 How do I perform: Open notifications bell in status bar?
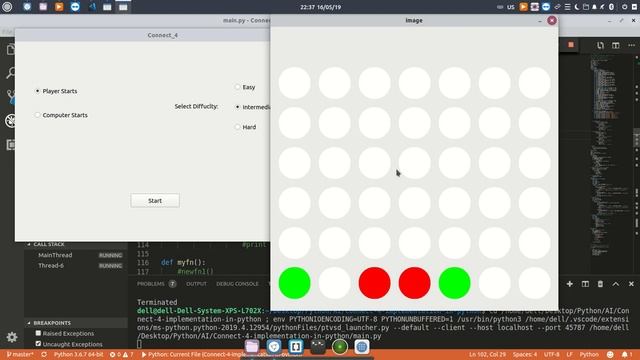coord(626,355)
